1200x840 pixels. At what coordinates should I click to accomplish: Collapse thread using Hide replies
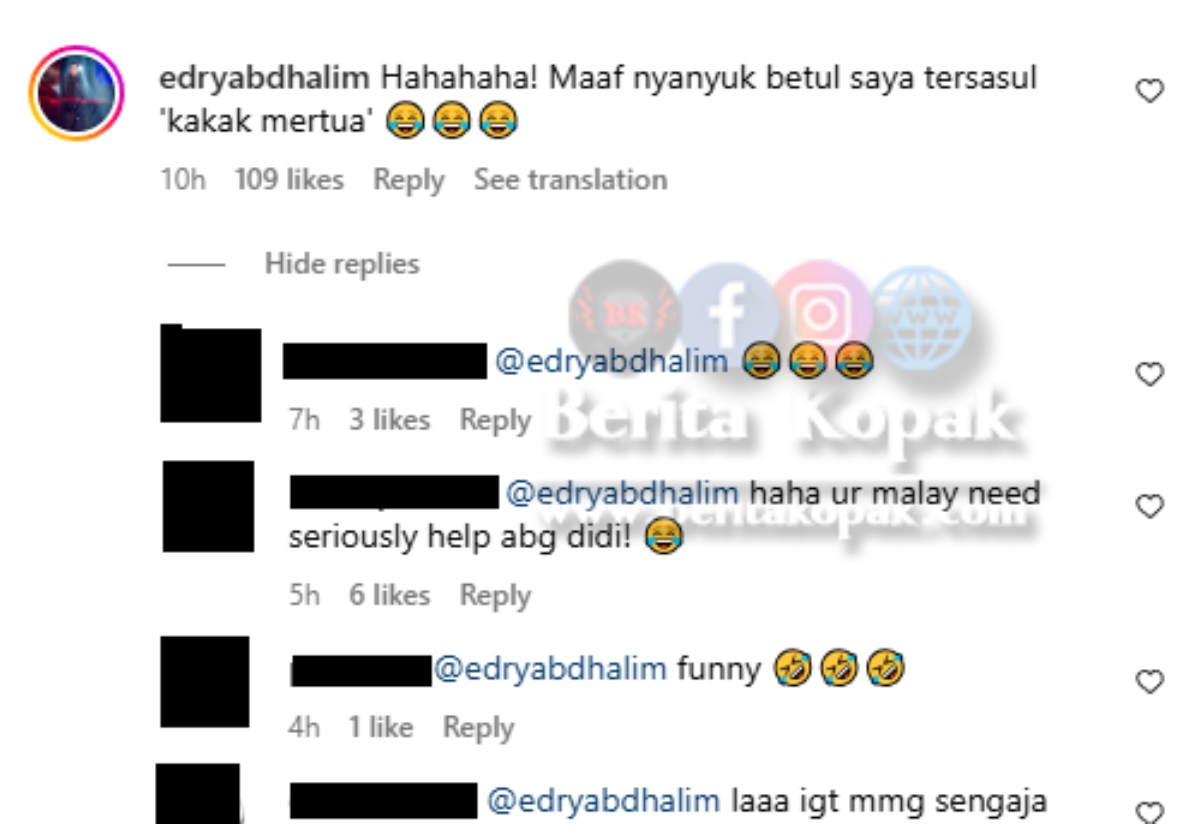[x=342, y=264]
